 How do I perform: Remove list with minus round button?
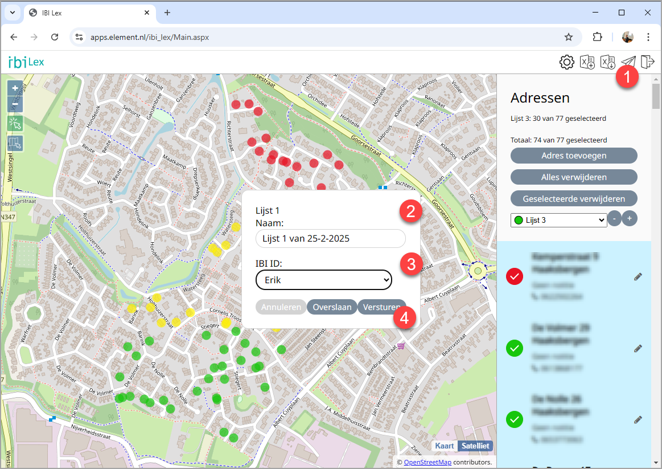point(614,219)
